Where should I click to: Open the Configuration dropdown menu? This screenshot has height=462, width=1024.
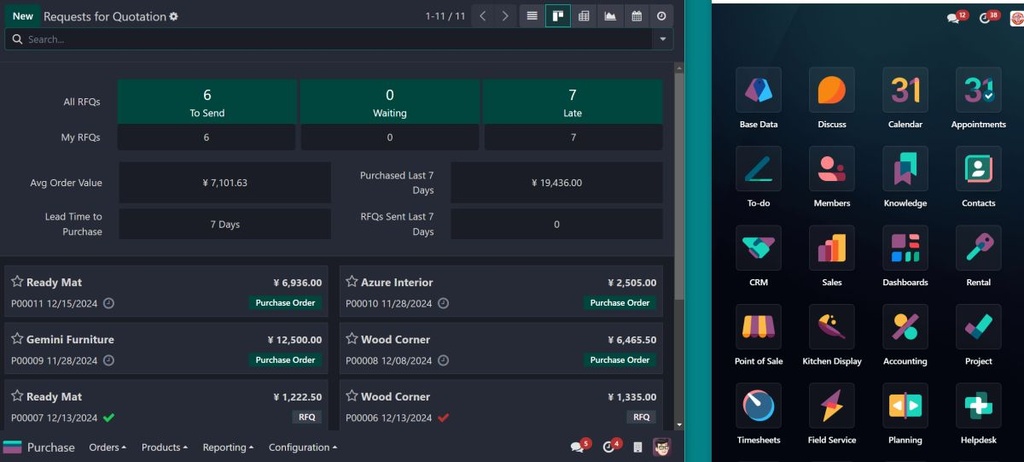(303, 448)
